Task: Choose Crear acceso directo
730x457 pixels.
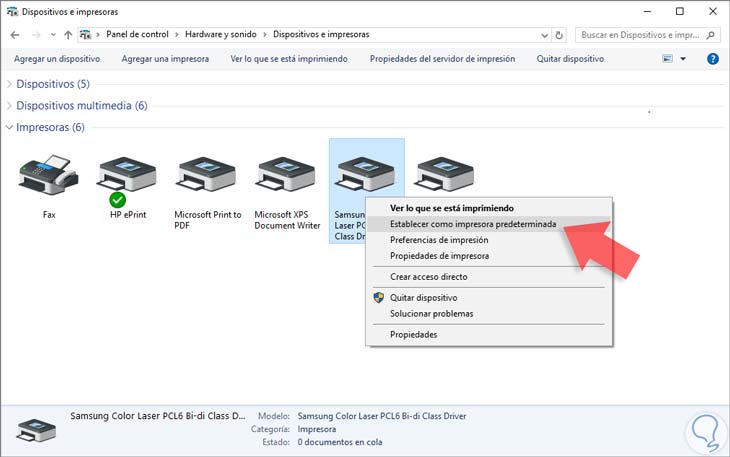Action: coord(429,276)
